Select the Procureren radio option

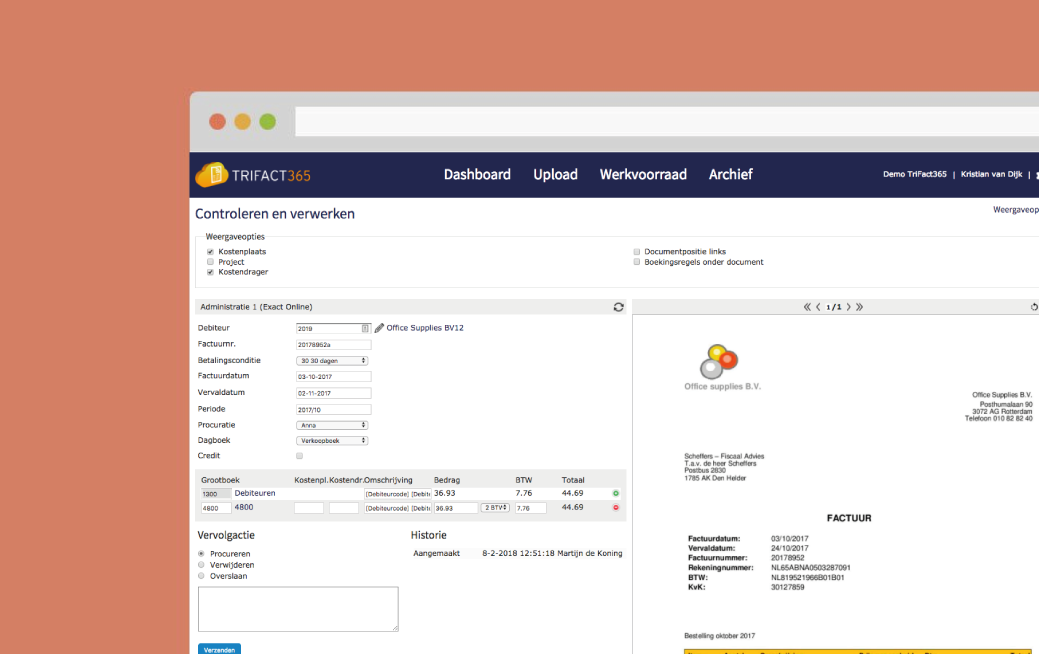click(201, 553)
